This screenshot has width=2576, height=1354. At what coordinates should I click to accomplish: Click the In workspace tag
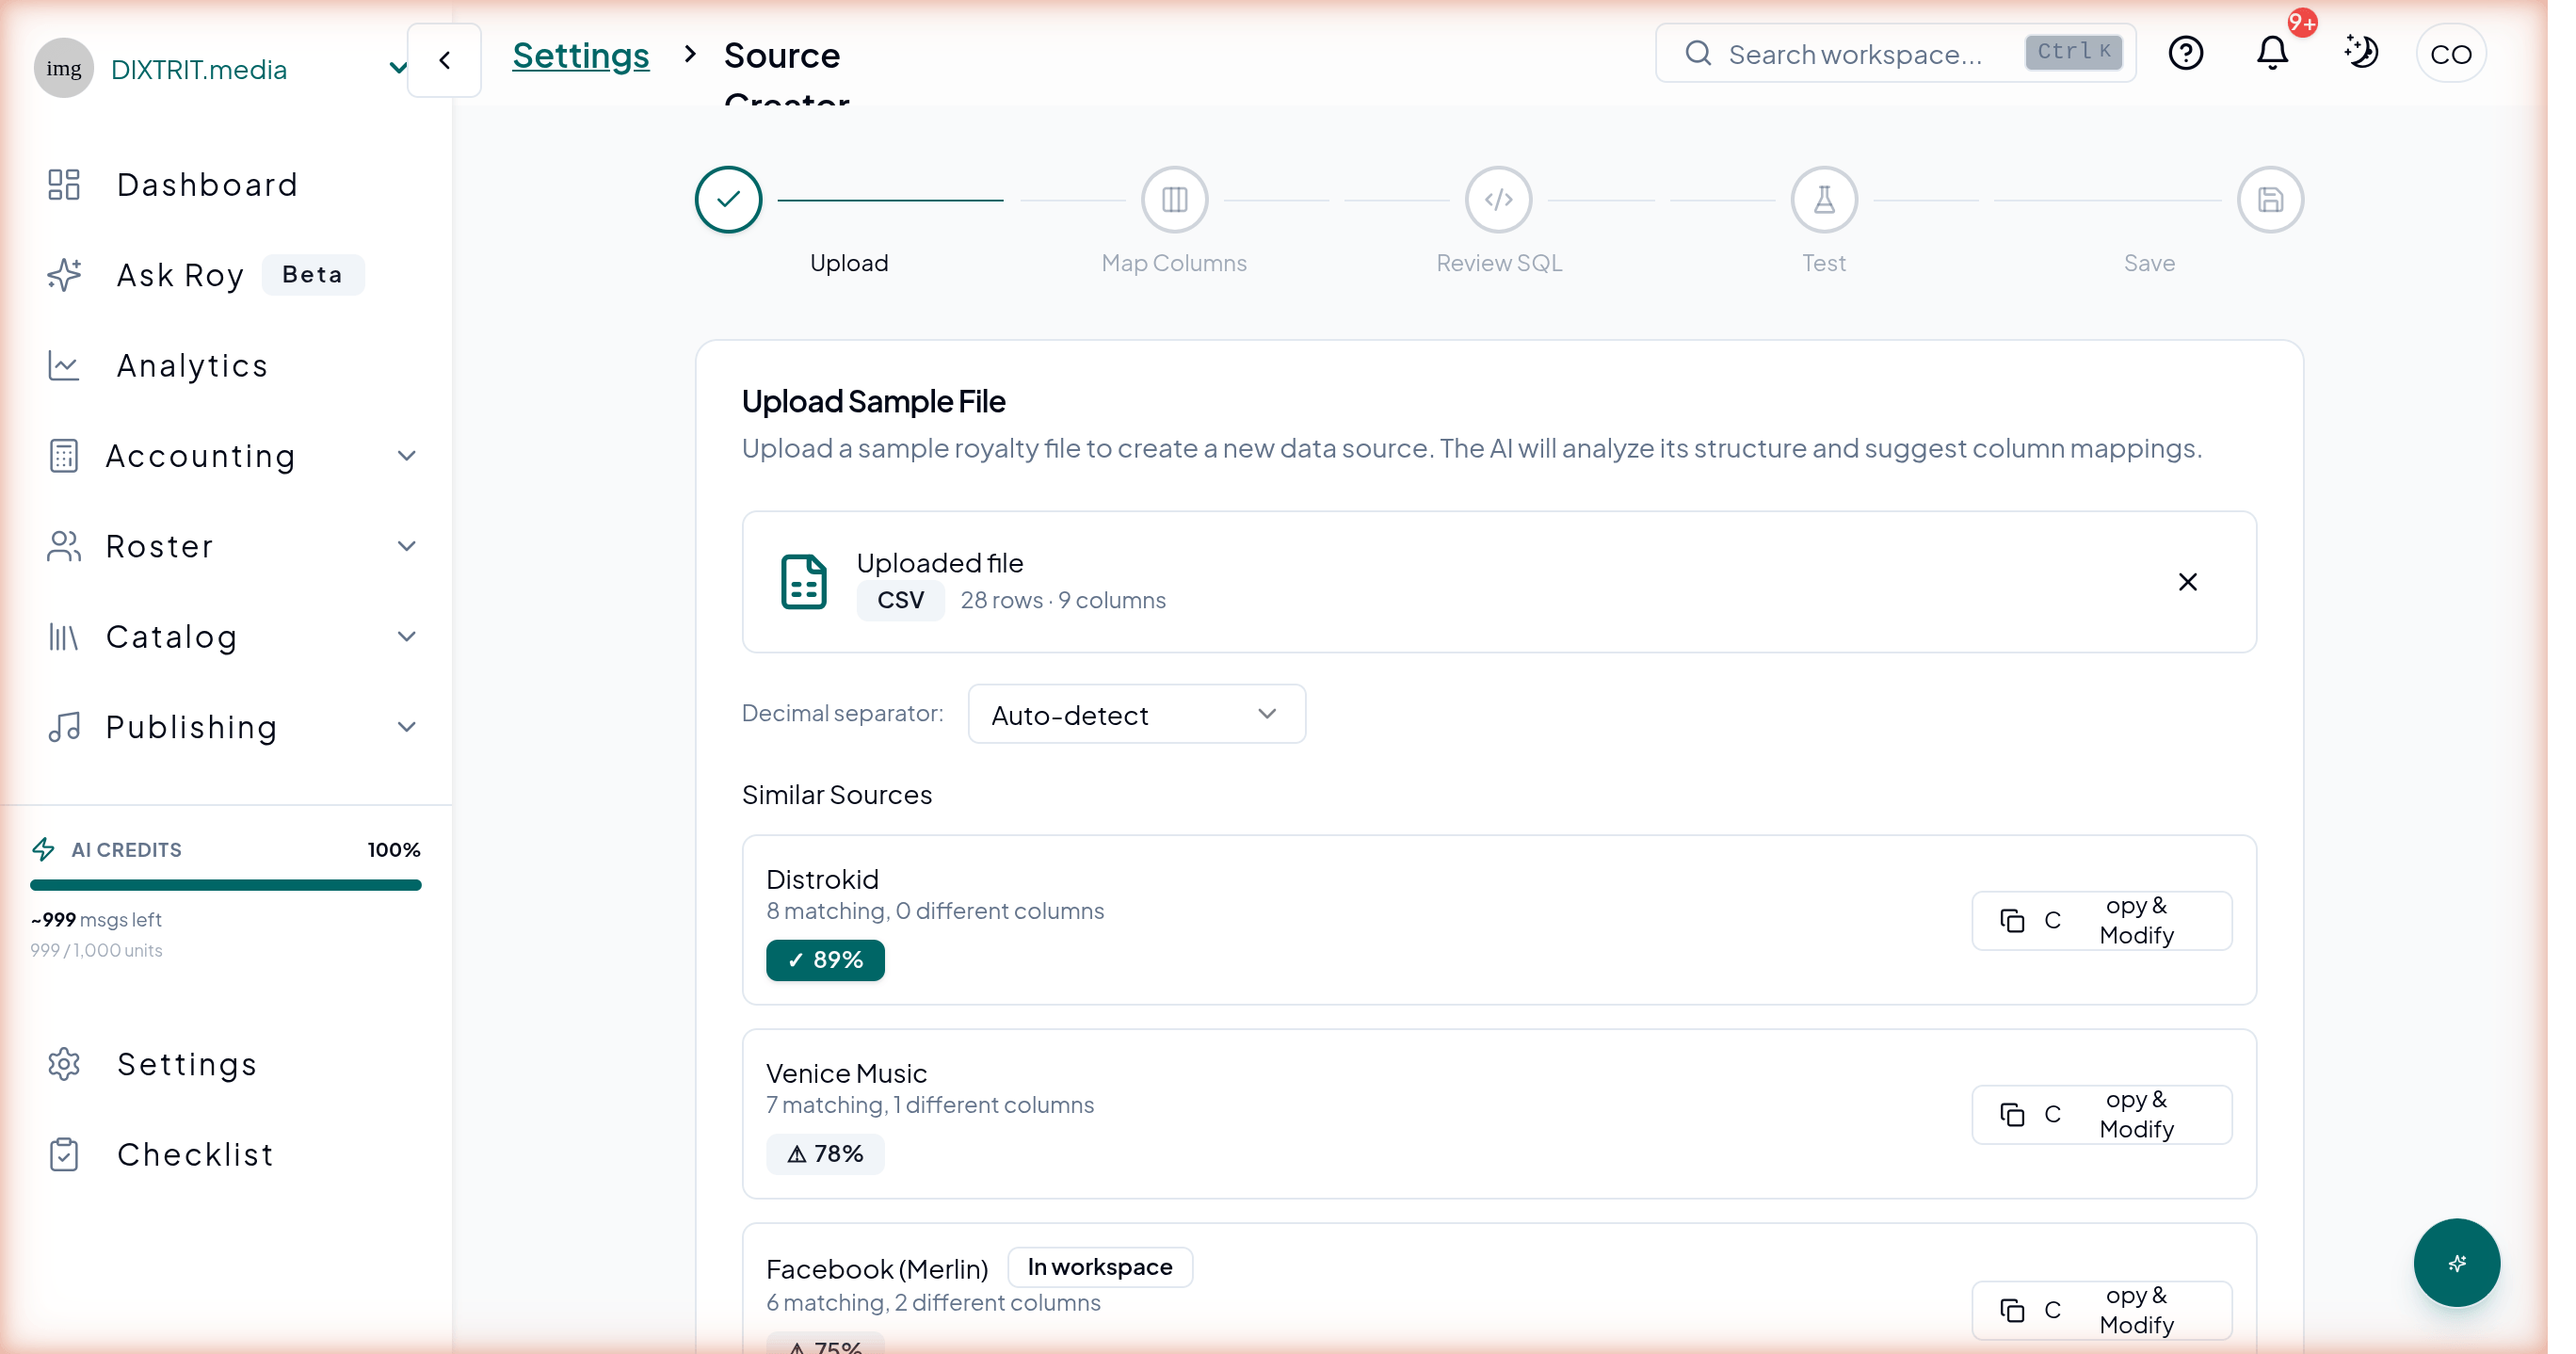[x=1100, y=1267]
